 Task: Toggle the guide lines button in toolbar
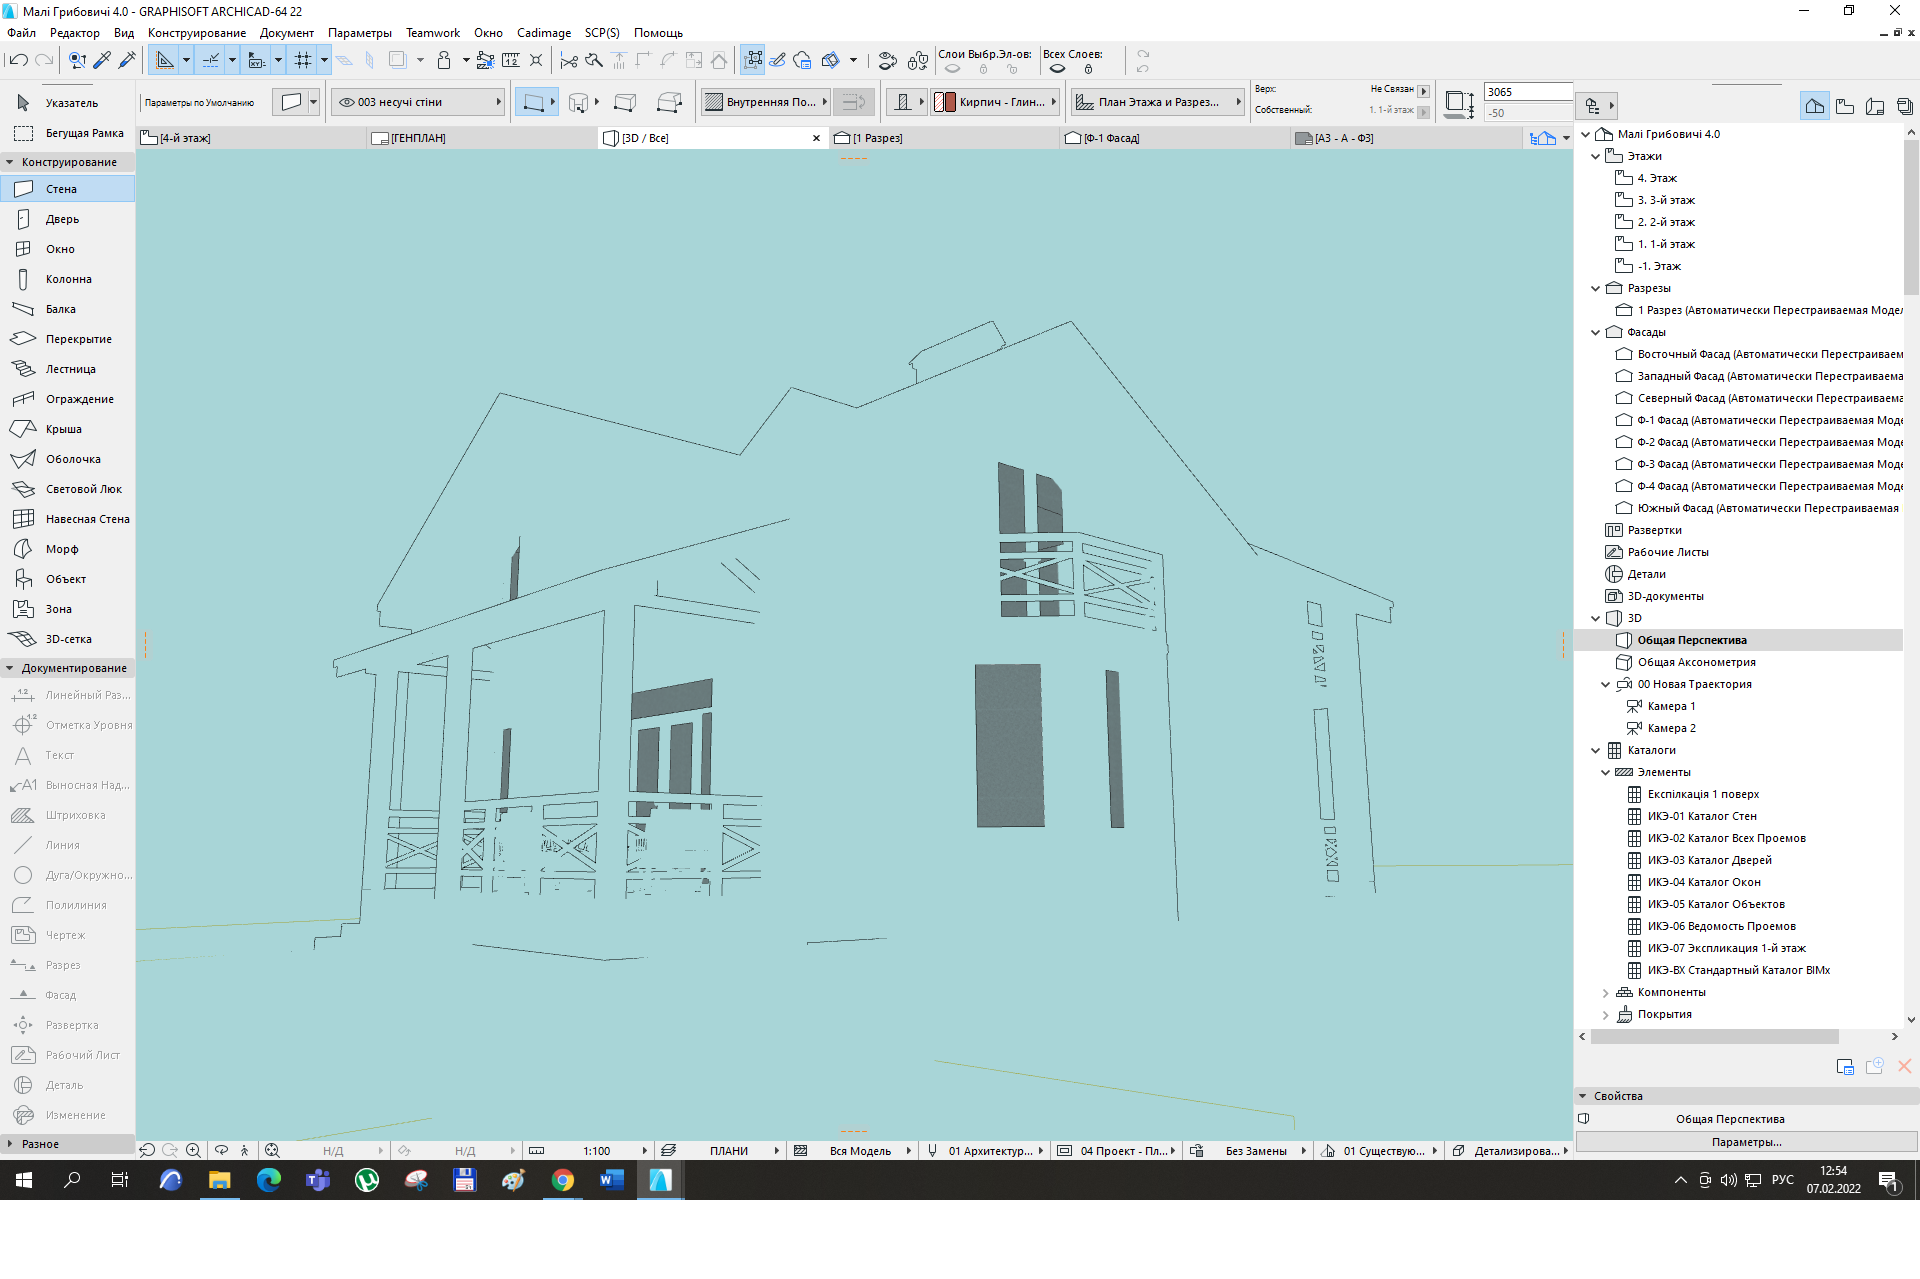click(x=165, y=60)
